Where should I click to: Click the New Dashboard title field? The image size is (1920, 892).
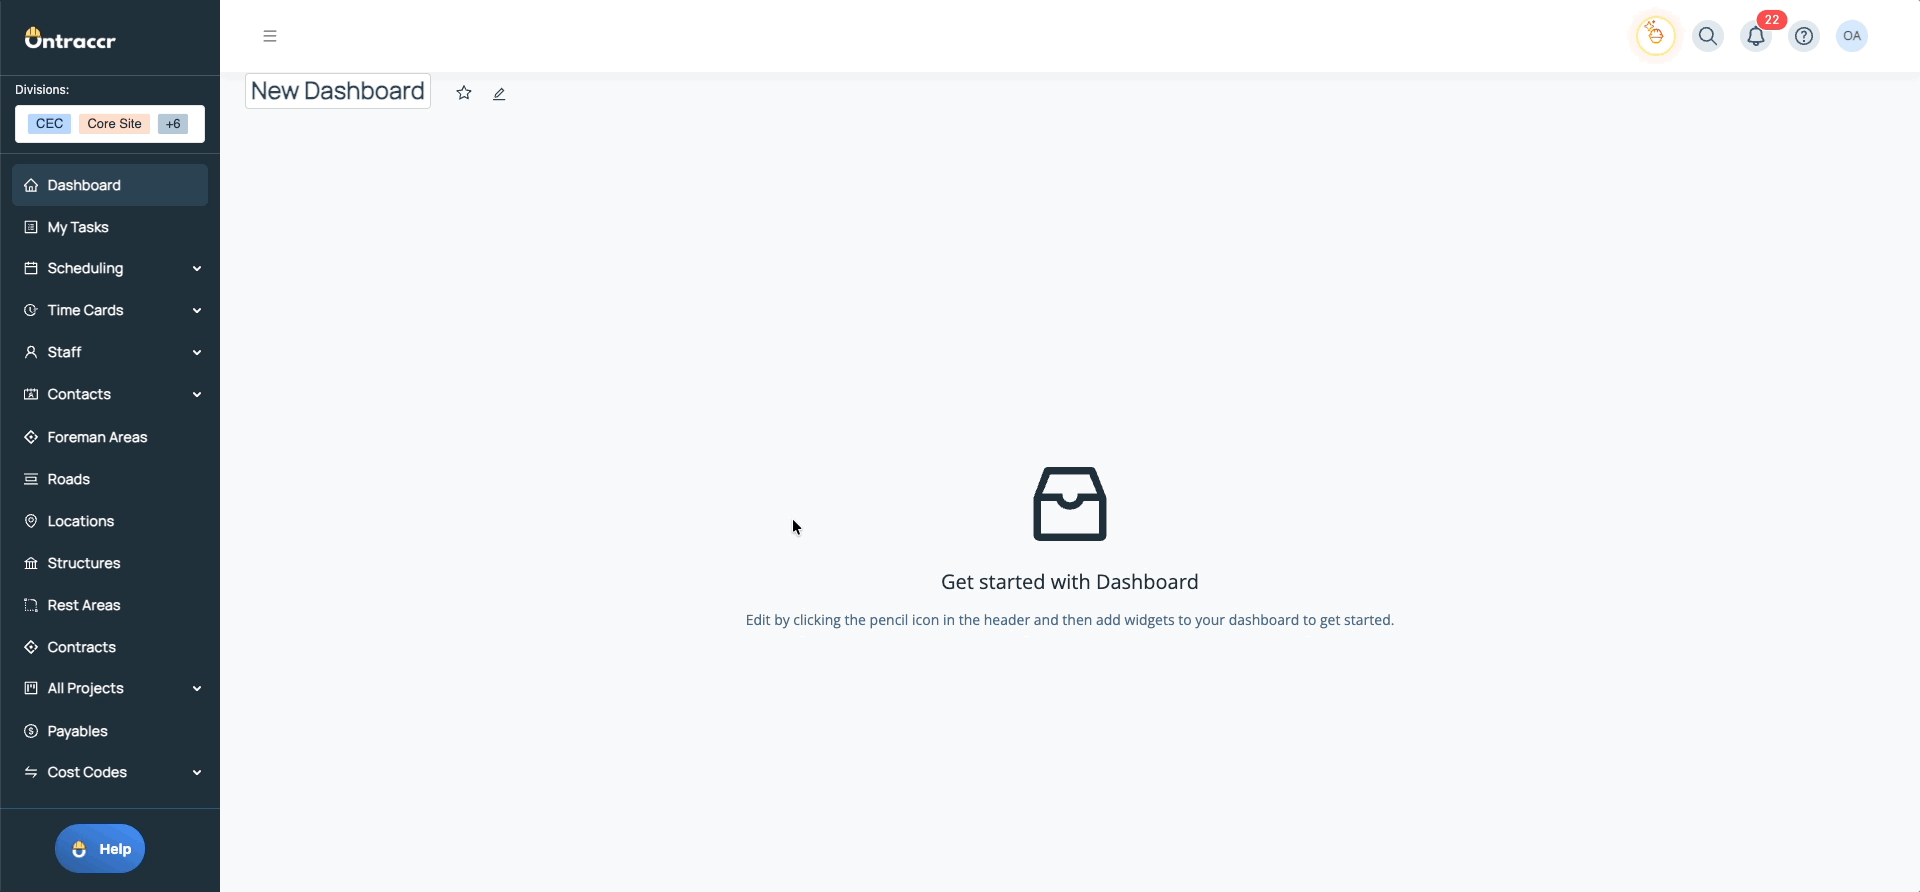(338, 91)
